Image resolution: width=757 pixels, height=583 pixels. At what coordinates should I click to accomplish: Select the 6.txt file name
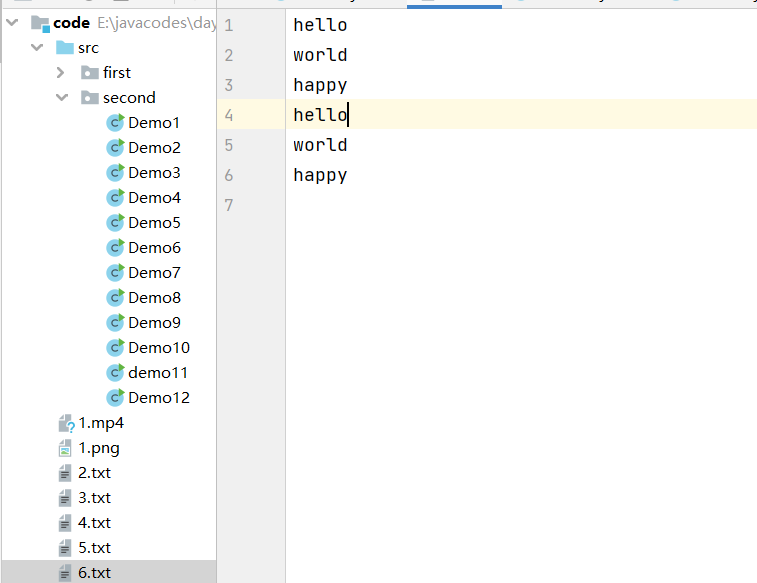94,573
